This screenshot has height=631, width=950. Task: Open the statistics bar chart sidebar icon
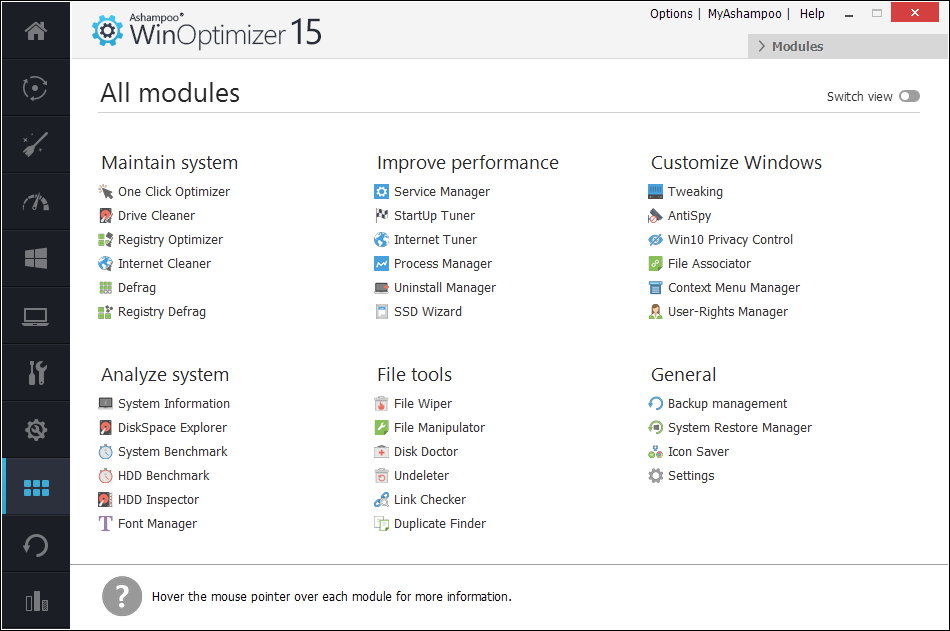(35, 601)
